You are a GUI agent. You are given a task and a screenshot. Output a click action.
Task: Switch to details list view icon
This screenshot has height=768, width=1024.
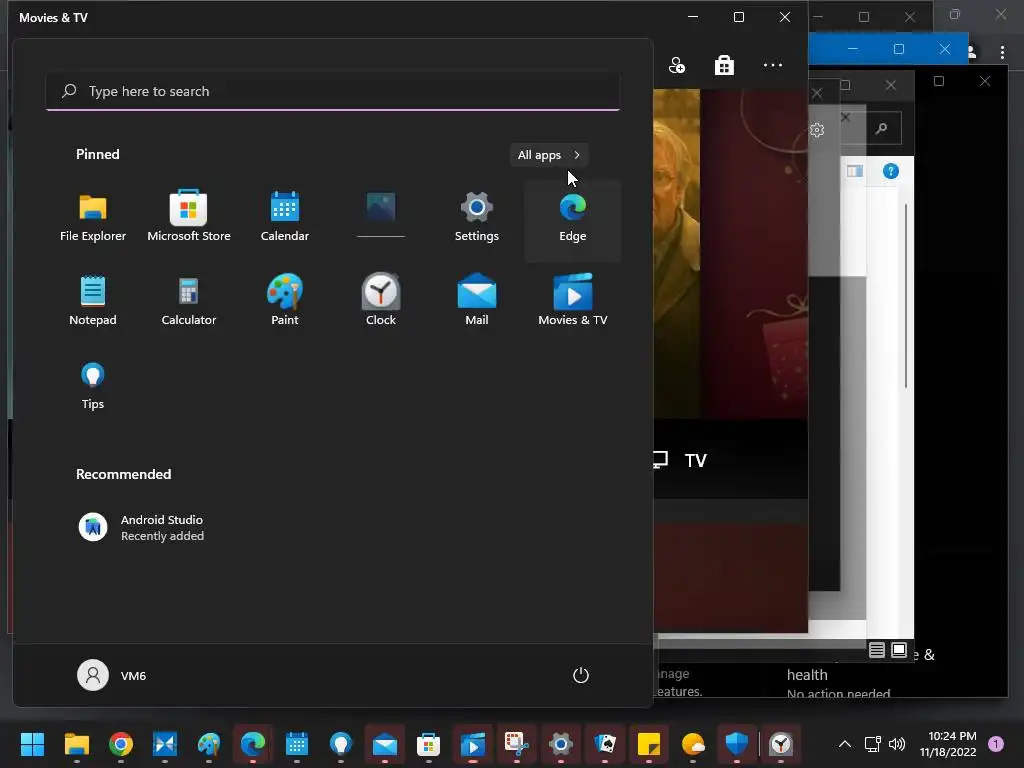[877, 650]
